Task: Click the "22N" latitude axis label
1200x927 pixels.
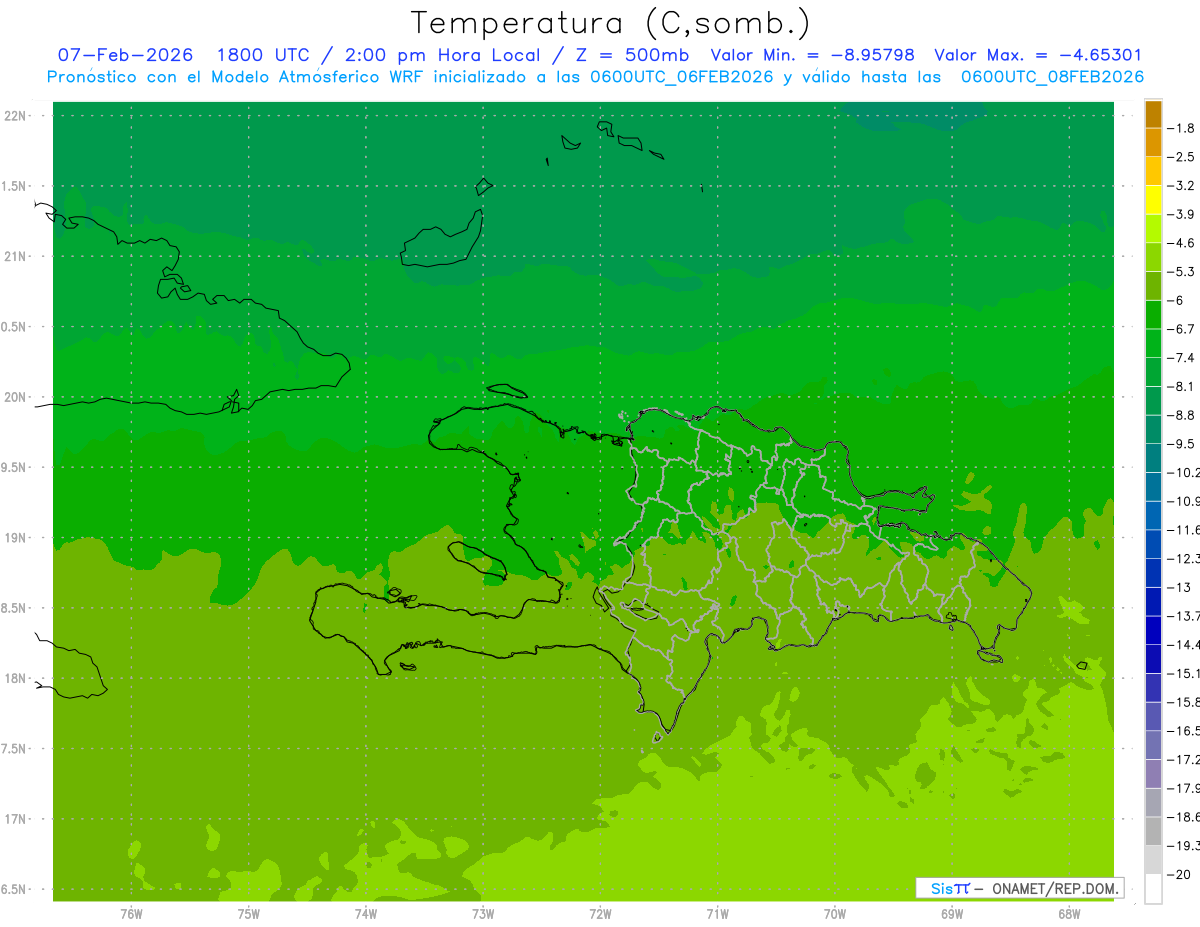Action: click(17, 116)
